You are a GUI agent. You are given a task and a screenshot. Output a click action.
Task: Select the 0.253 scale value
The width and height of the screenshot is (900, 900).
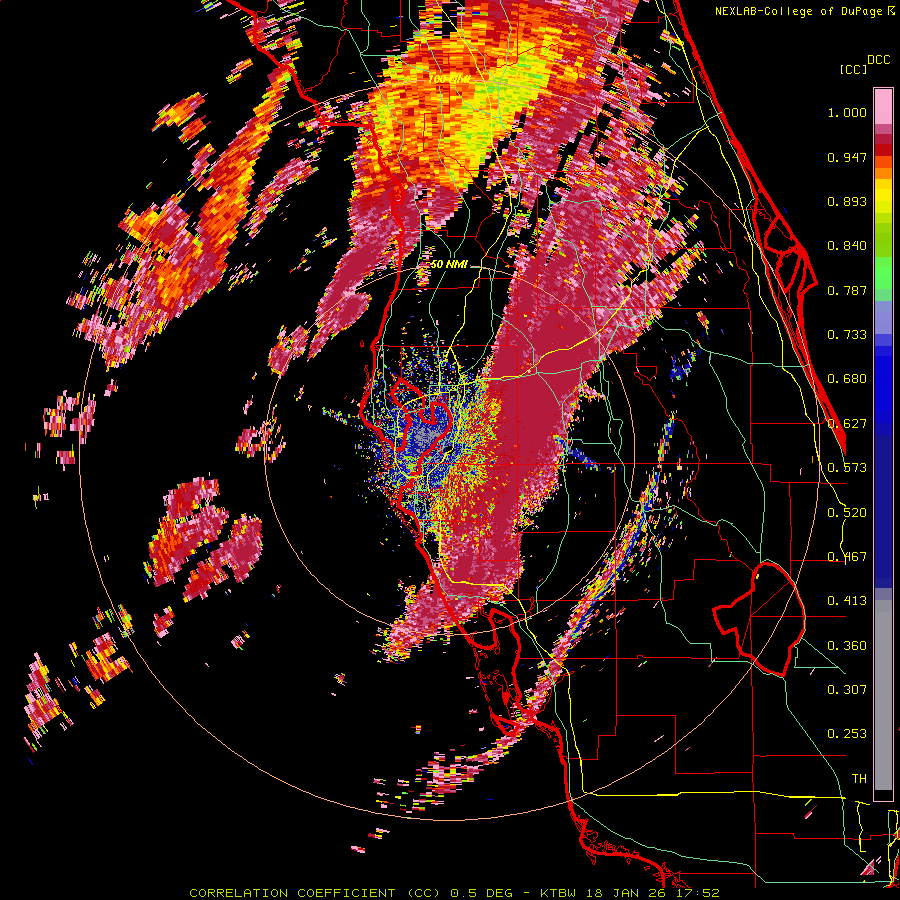(847, 734)
